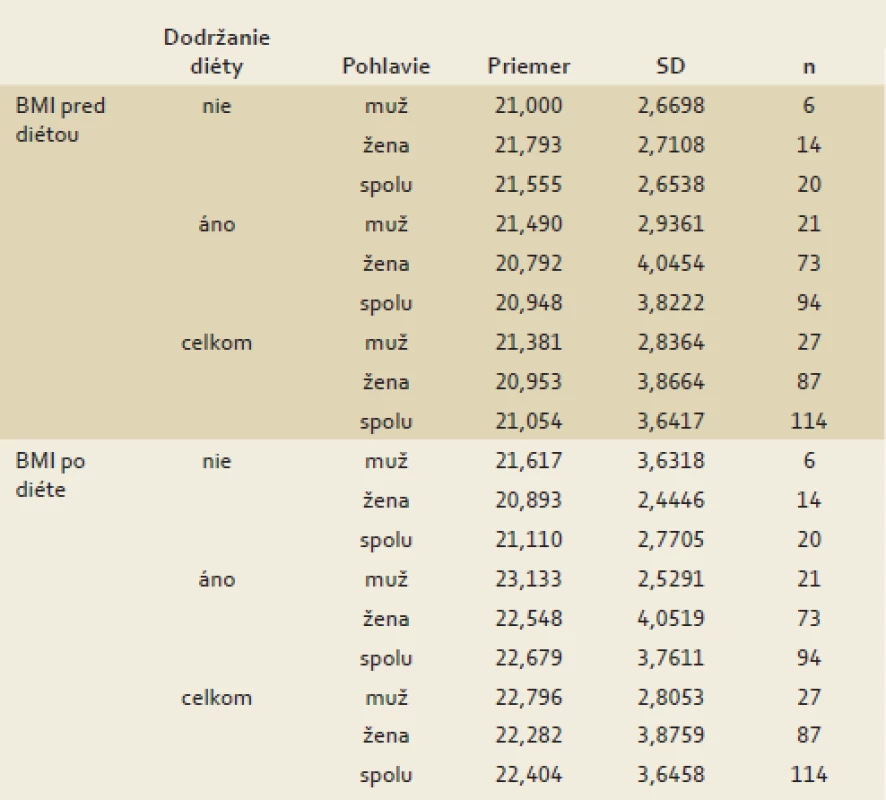Click the mean value 22,282
The image size is (886, 800).
(x=528, y=736)
